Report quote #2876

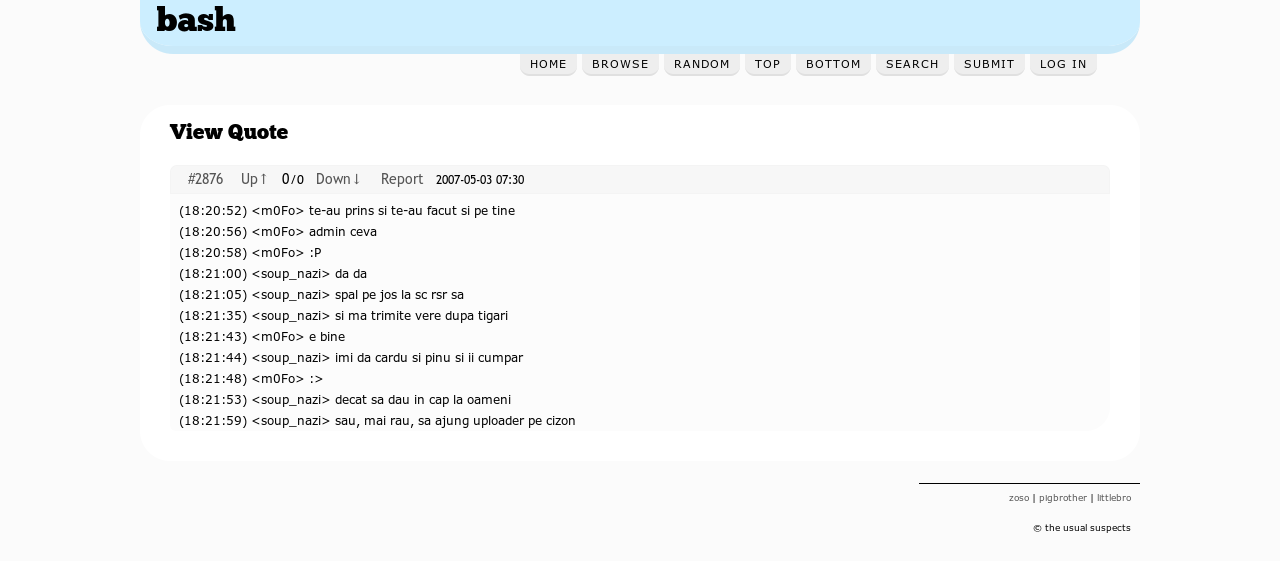[402, 179]
